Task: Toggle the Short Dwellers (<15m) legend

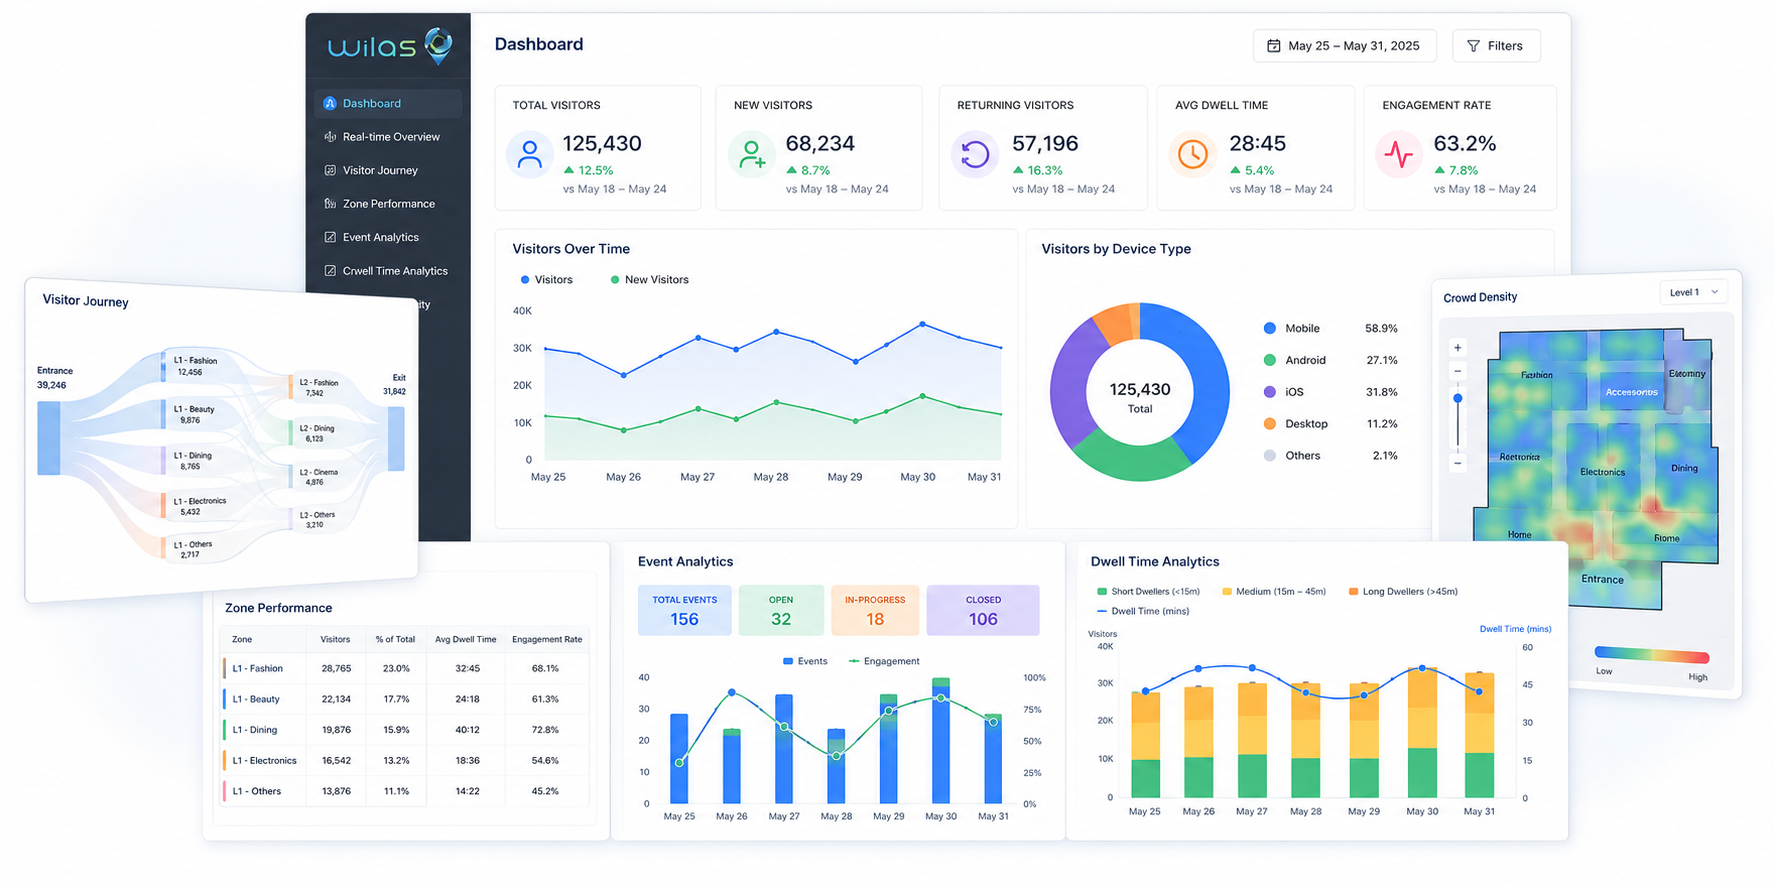Action: [x=1148, y=592]
